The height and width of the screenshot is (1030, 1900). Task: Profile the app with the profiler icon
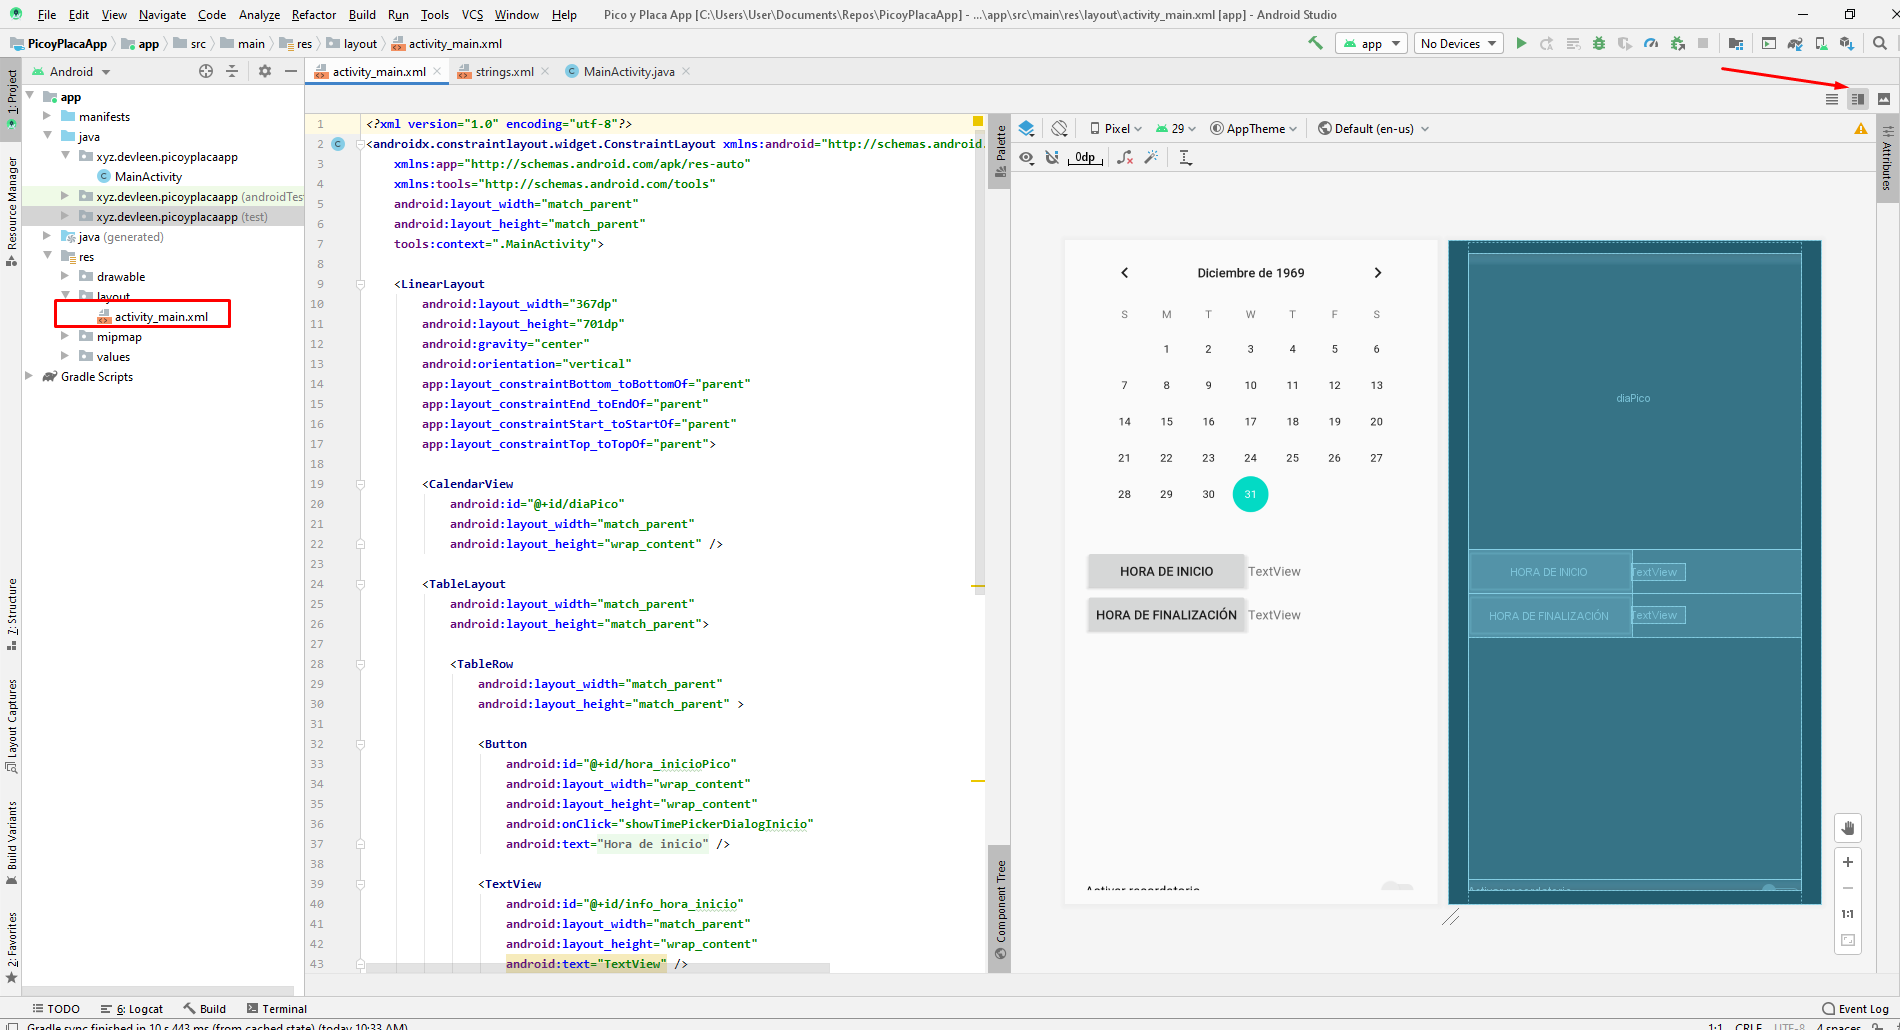click(x=1651, y=44)
